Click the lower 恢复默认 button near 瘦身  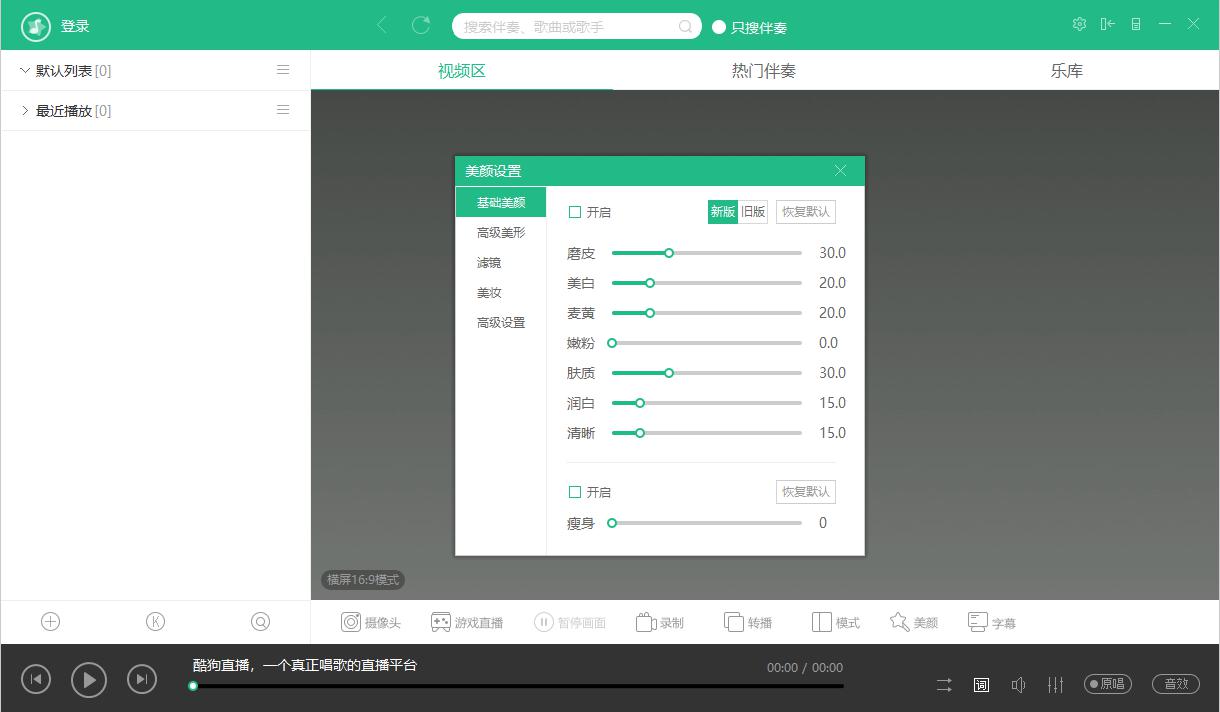tap(806, 491)
